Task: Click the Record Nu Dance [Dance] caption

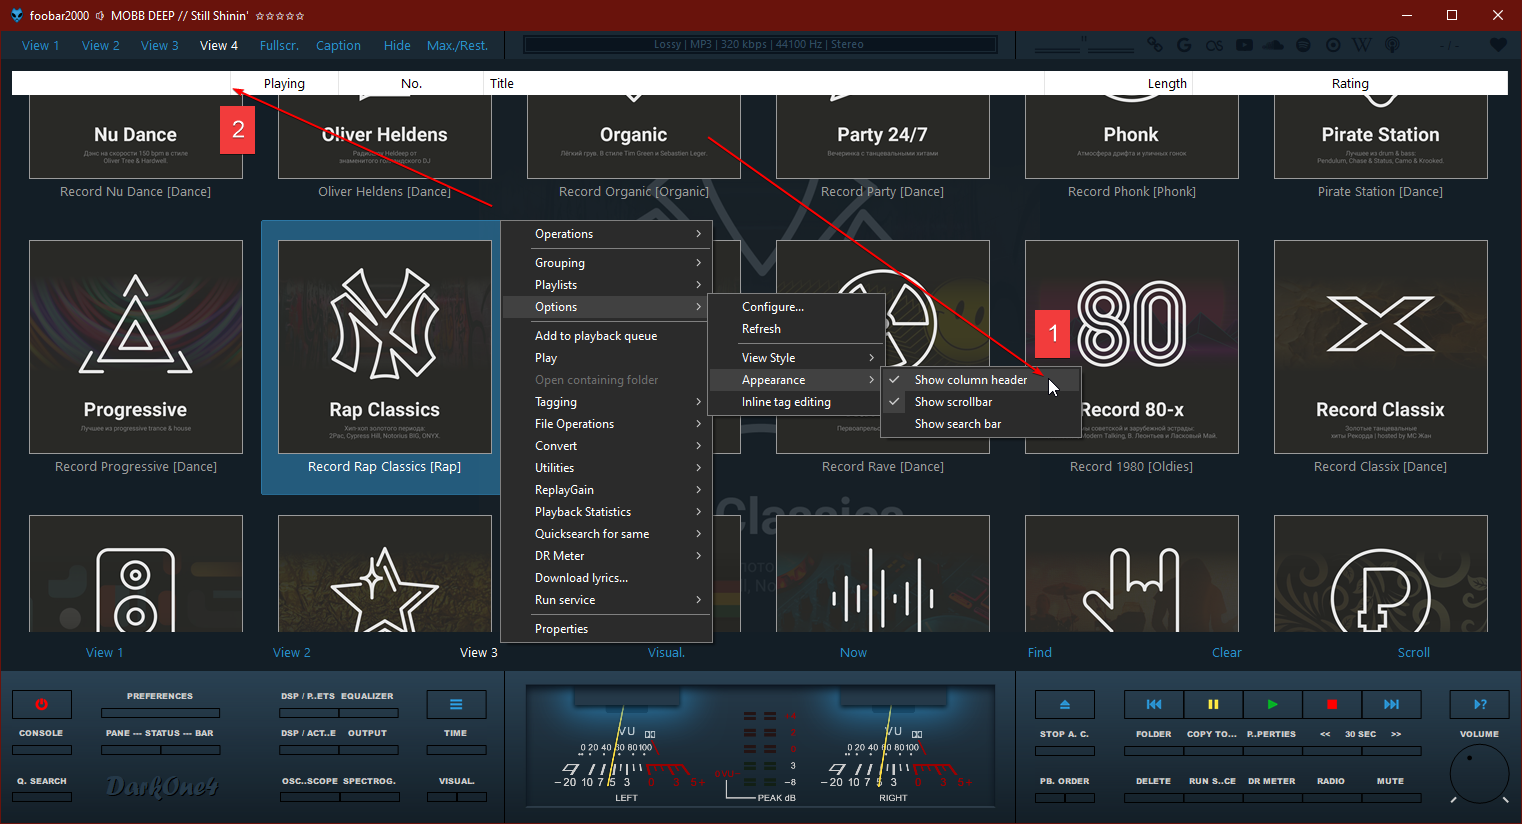Action: pyautogui.click(x=136, y=192)
